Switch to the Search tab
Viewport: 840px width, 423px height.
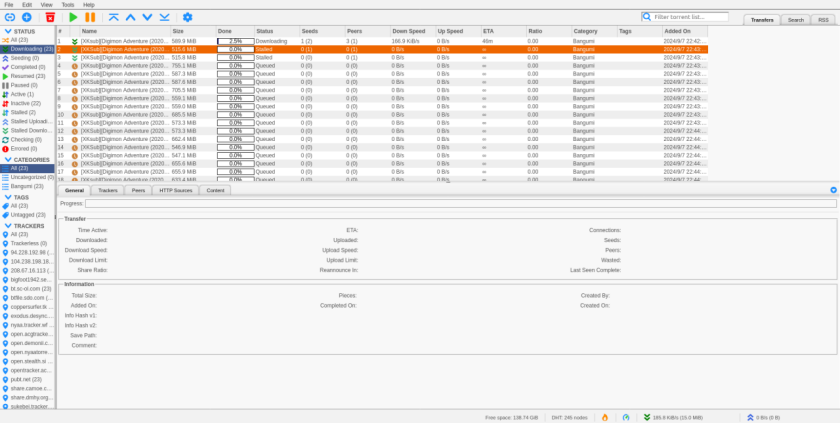pos(796,20)
